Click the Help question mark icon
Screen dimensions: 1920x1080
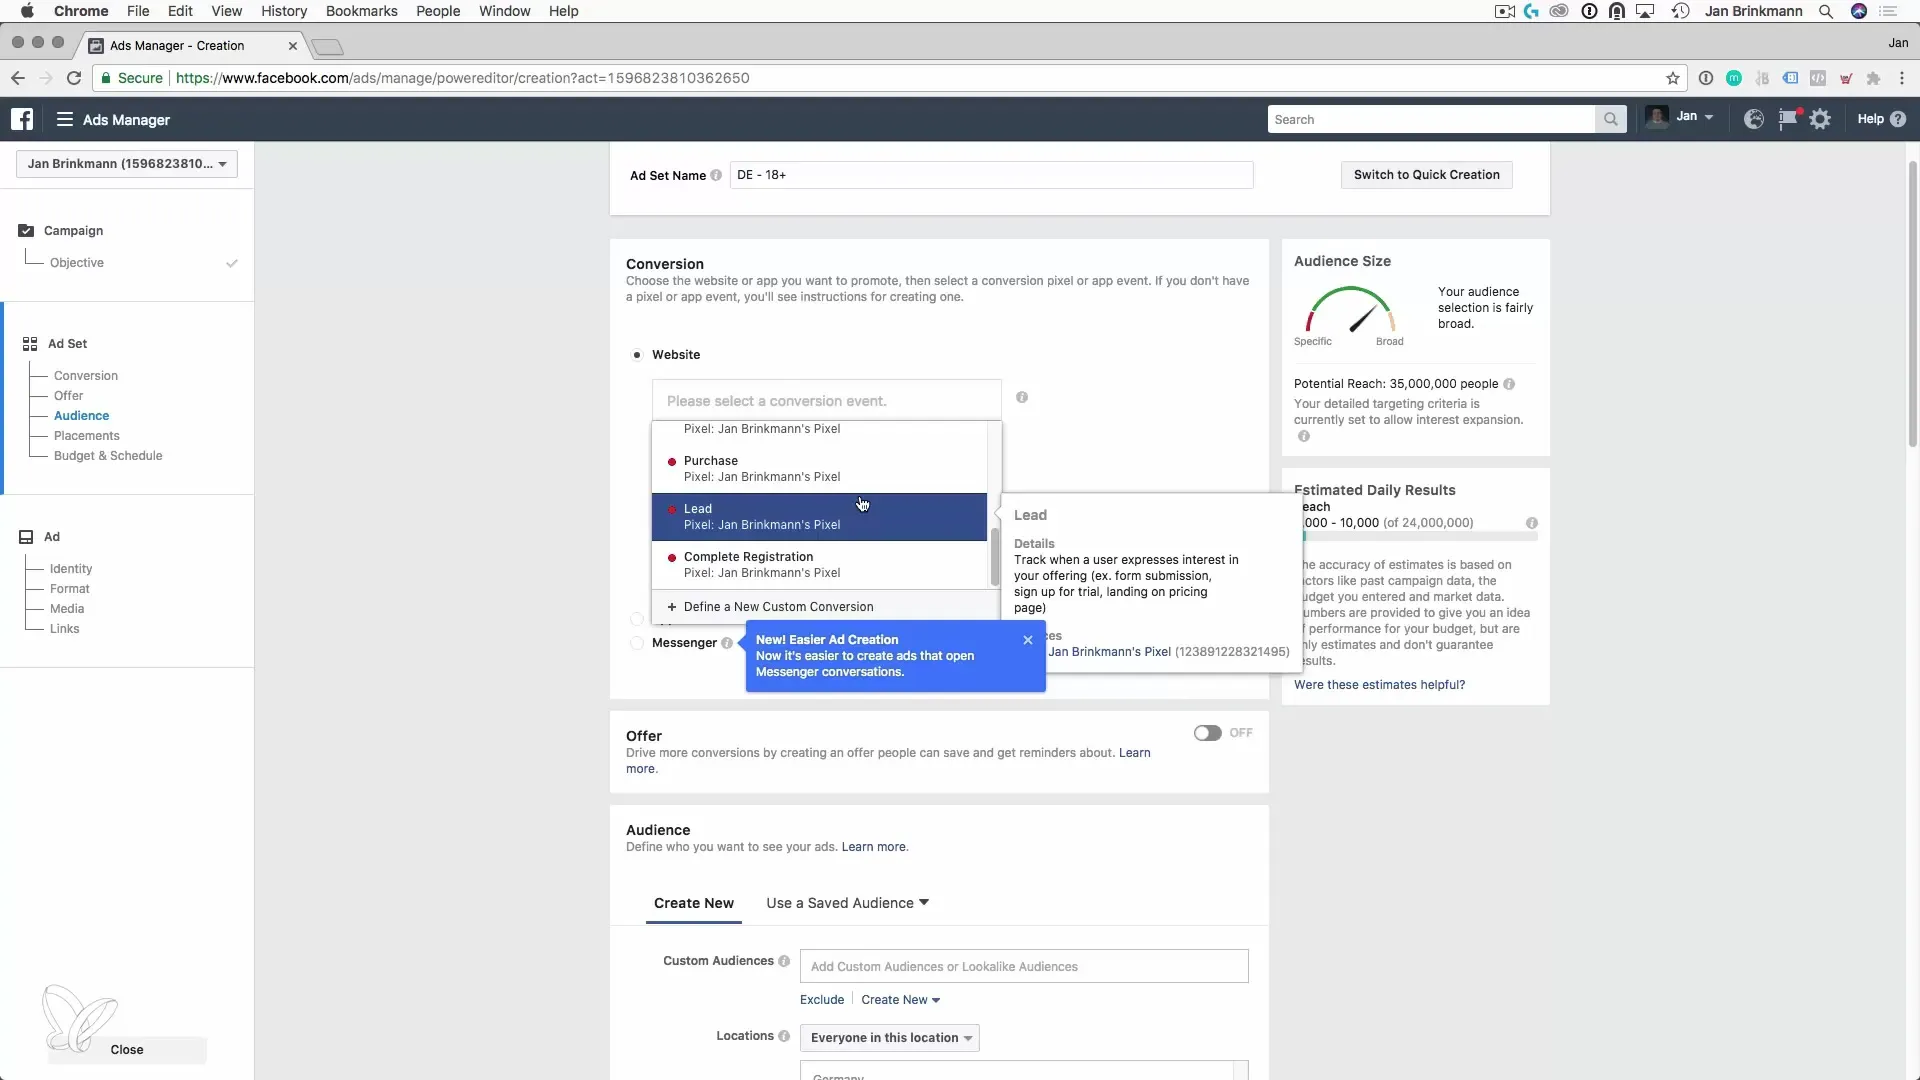click(1898, 119)
